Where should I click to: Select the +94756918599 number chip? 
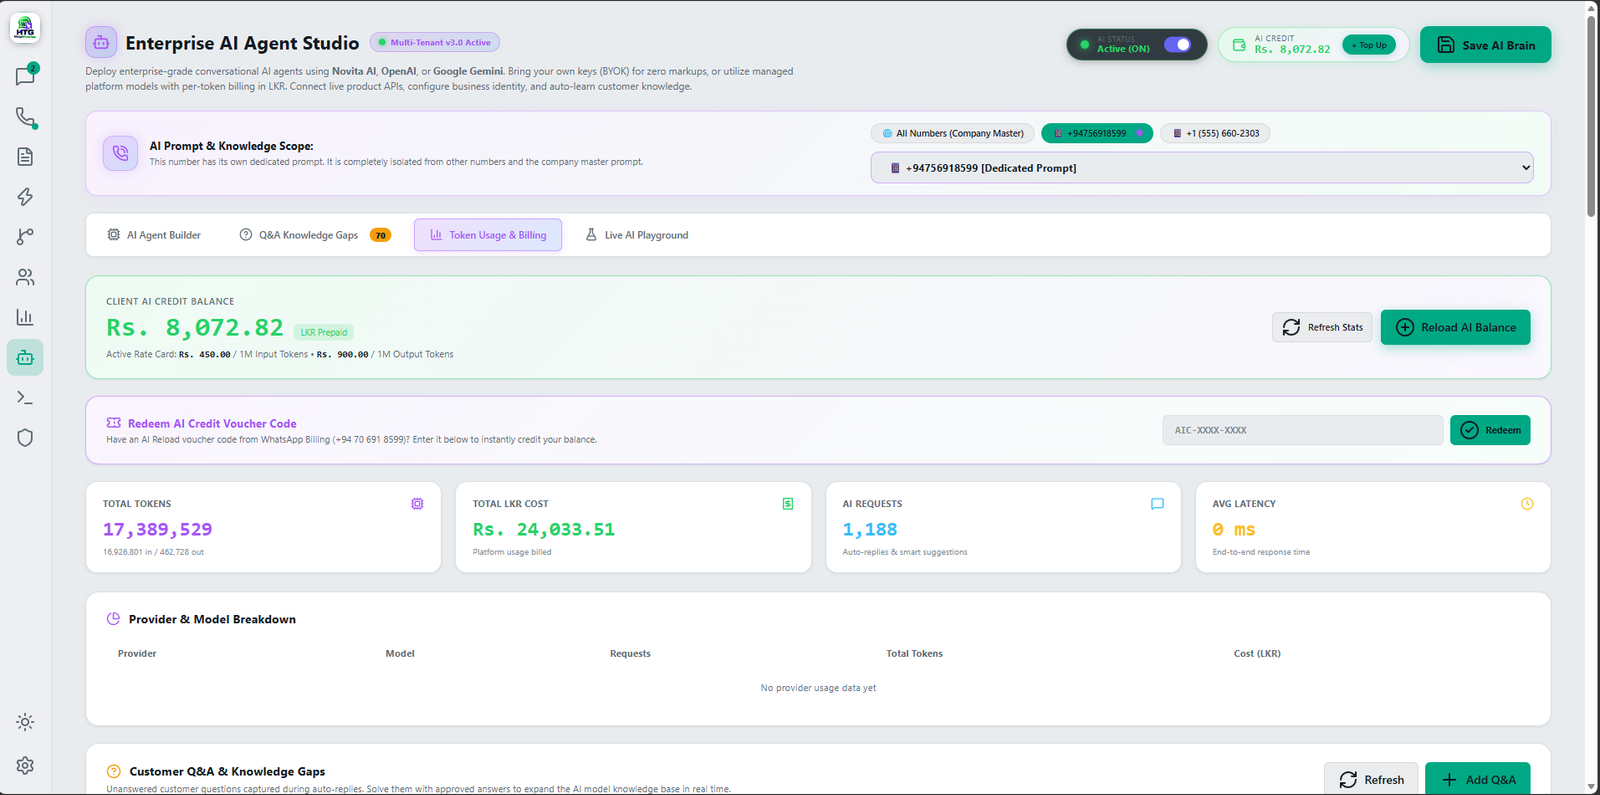[x=1097, y=133]
